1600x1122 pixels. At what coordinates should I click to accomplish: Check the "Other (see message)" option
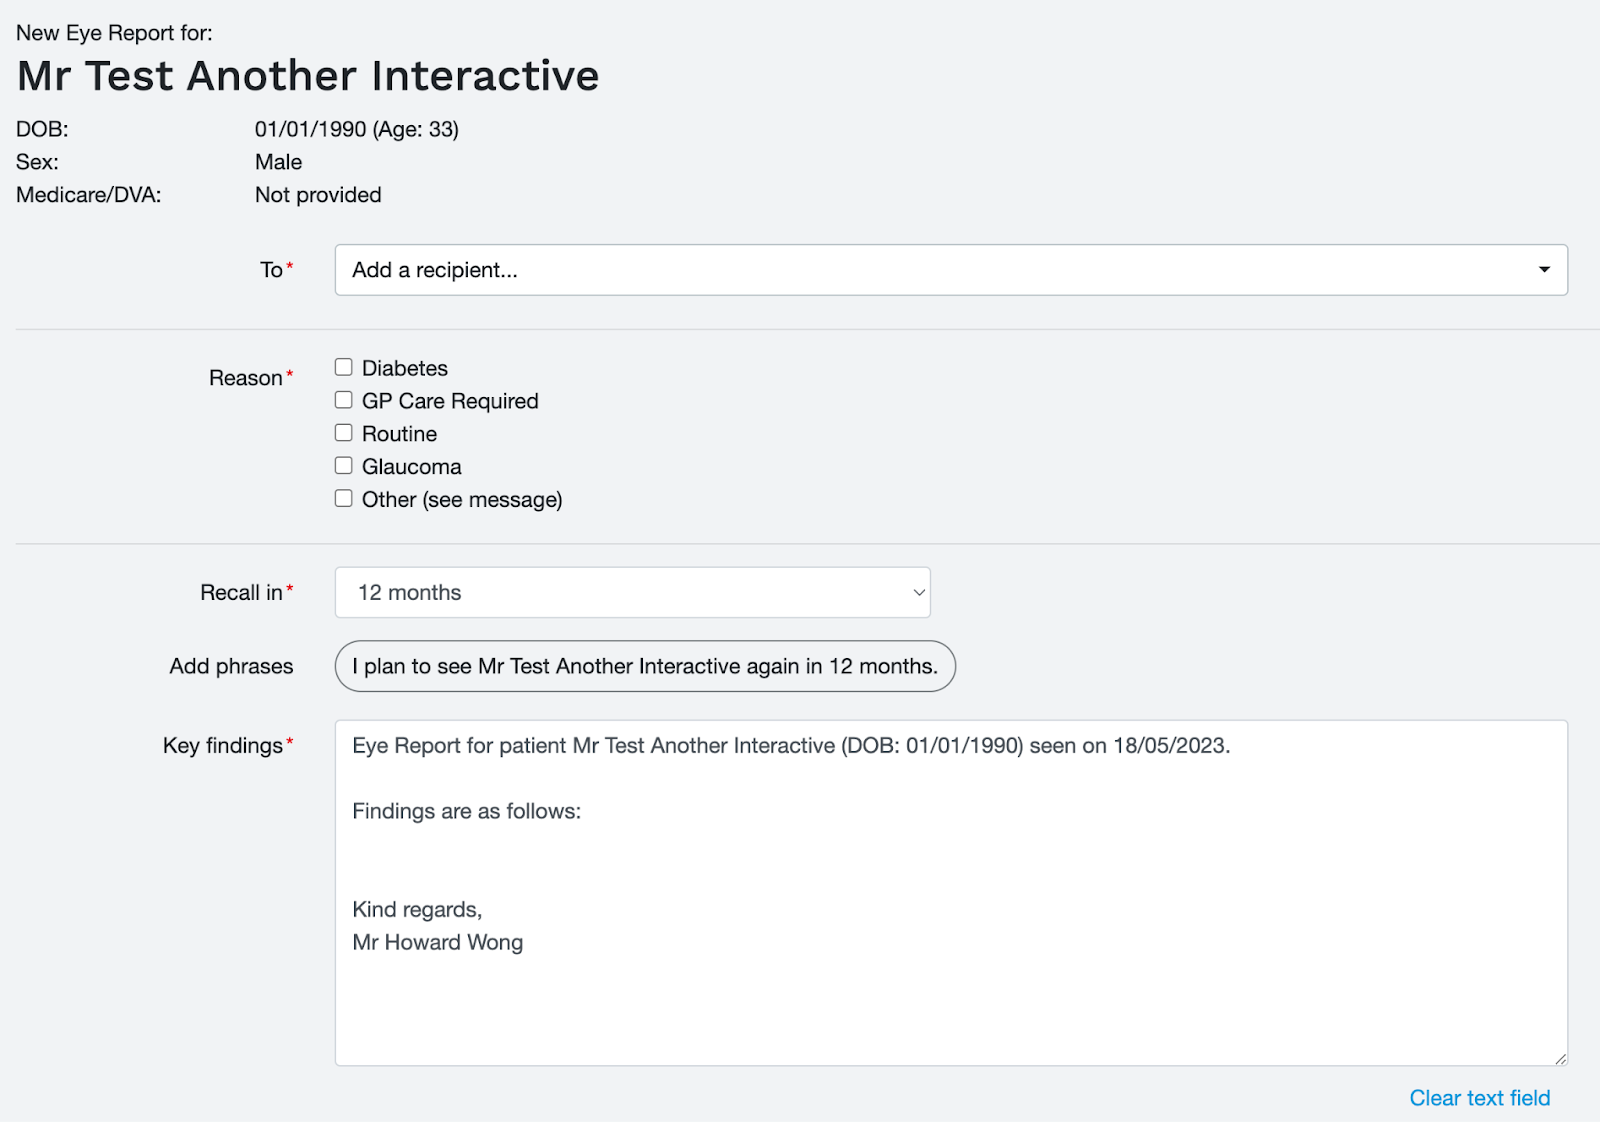(343, 497)
